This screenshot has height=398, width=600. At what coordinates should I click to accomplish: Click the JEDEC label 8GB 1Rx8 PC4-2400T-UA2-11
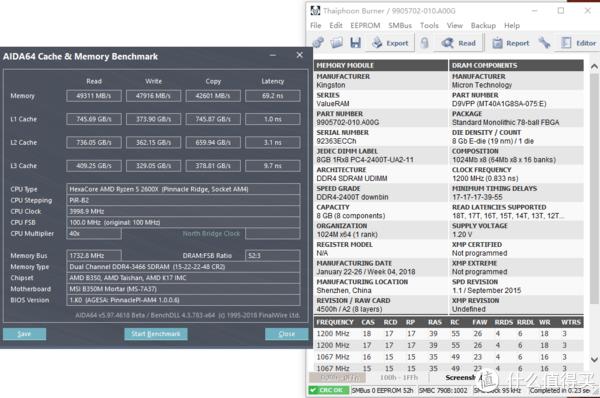coord(365,160)
